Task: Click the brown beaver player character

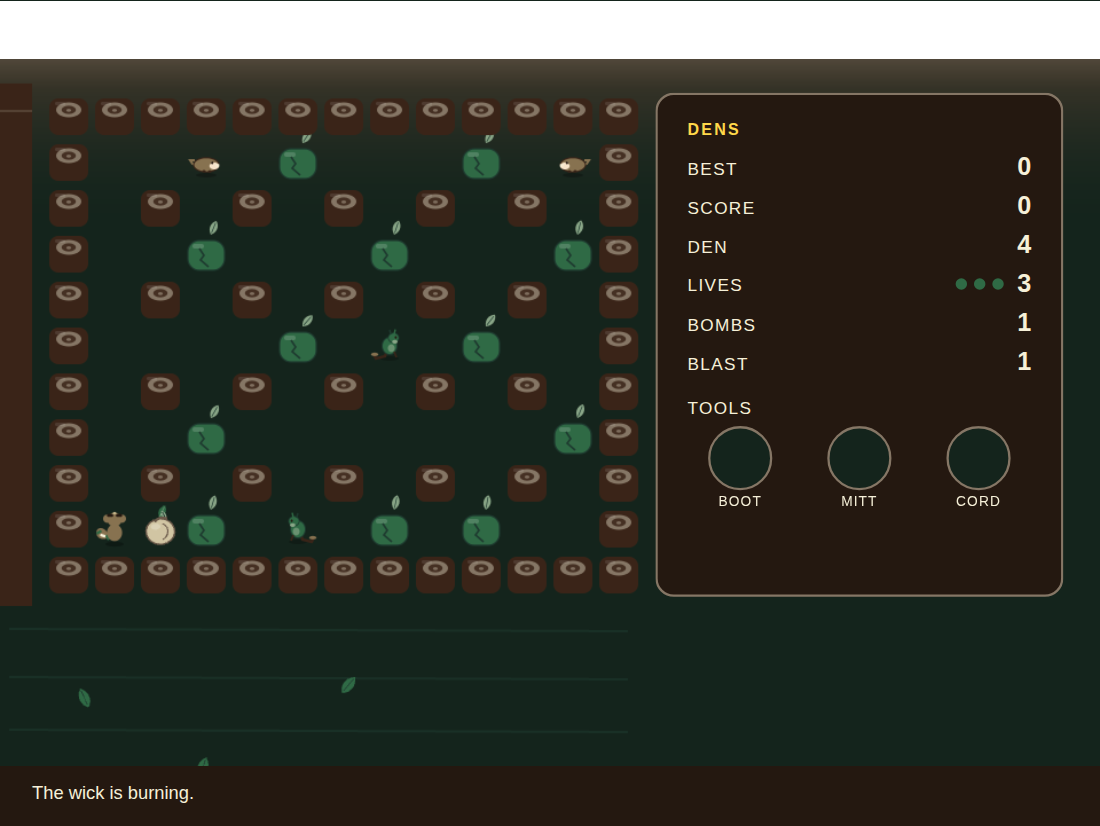Action: coord(112,528)
